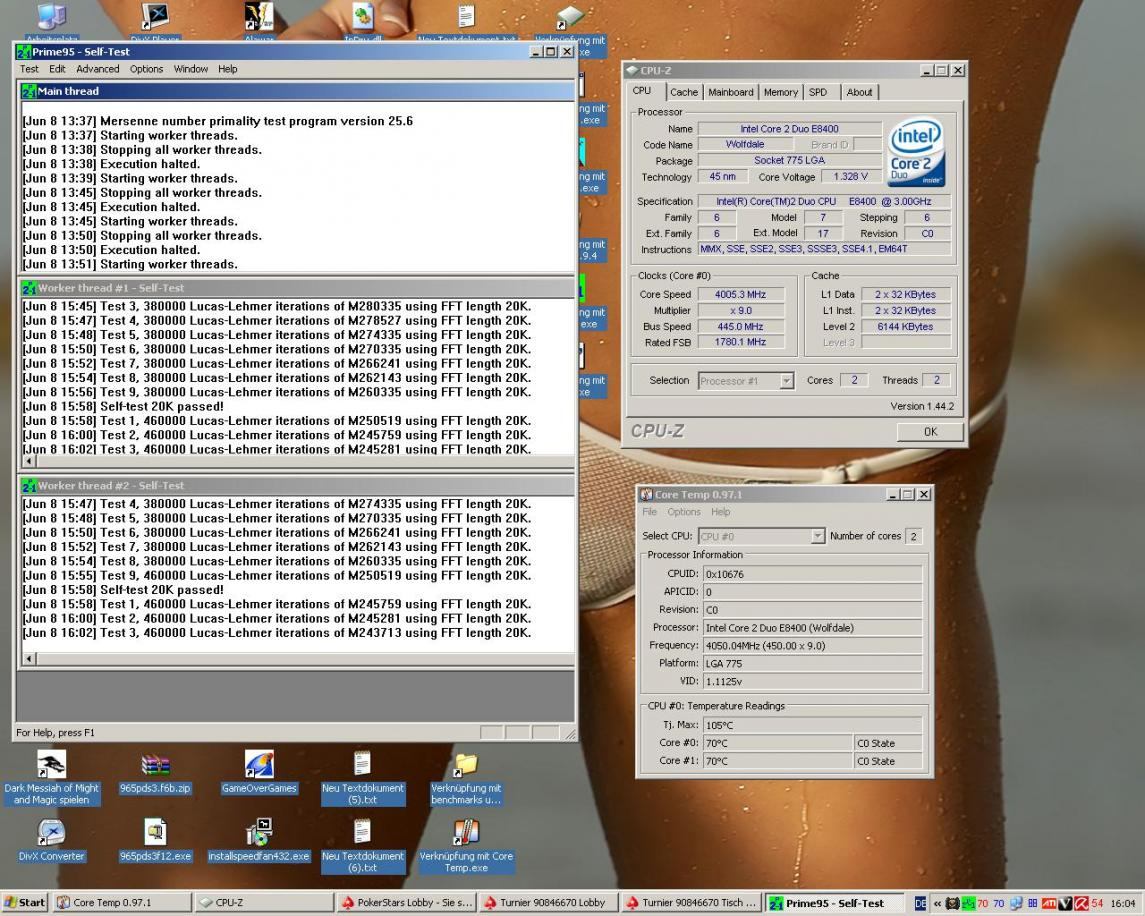1145x916 pixels.
Task: Click the Core #1 temperature reading 70°C
Action: tap(777, 760)
